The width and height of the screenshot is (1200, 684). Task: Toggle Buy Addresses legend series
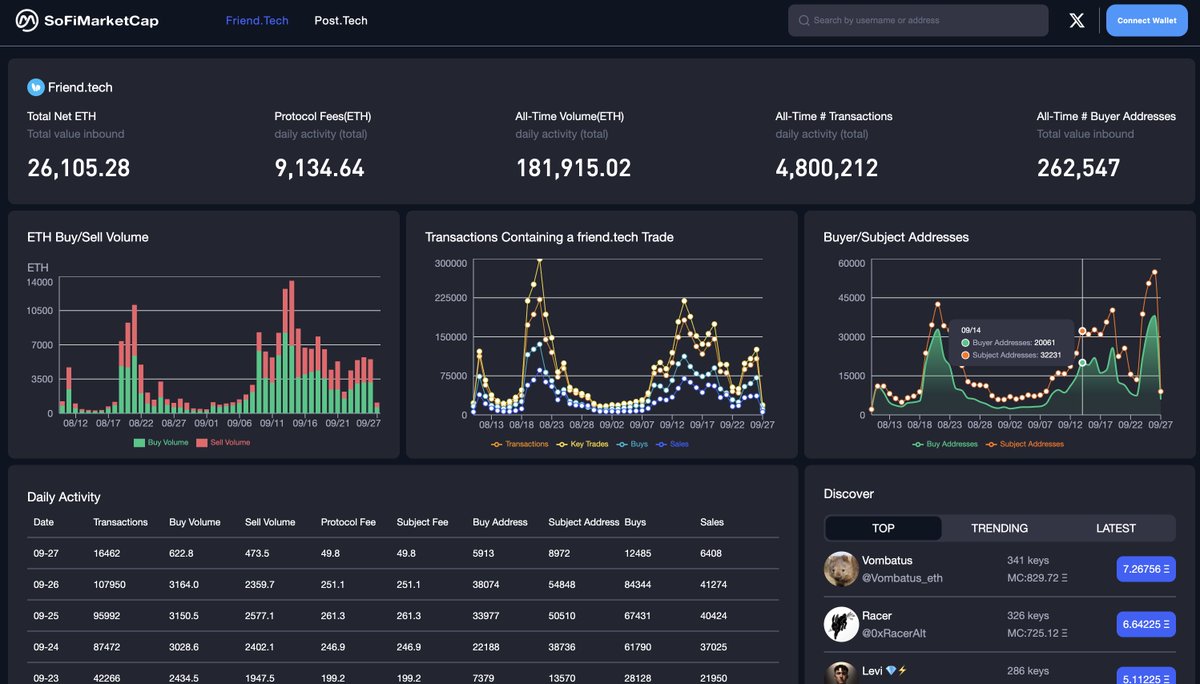[x=945, y=444]
